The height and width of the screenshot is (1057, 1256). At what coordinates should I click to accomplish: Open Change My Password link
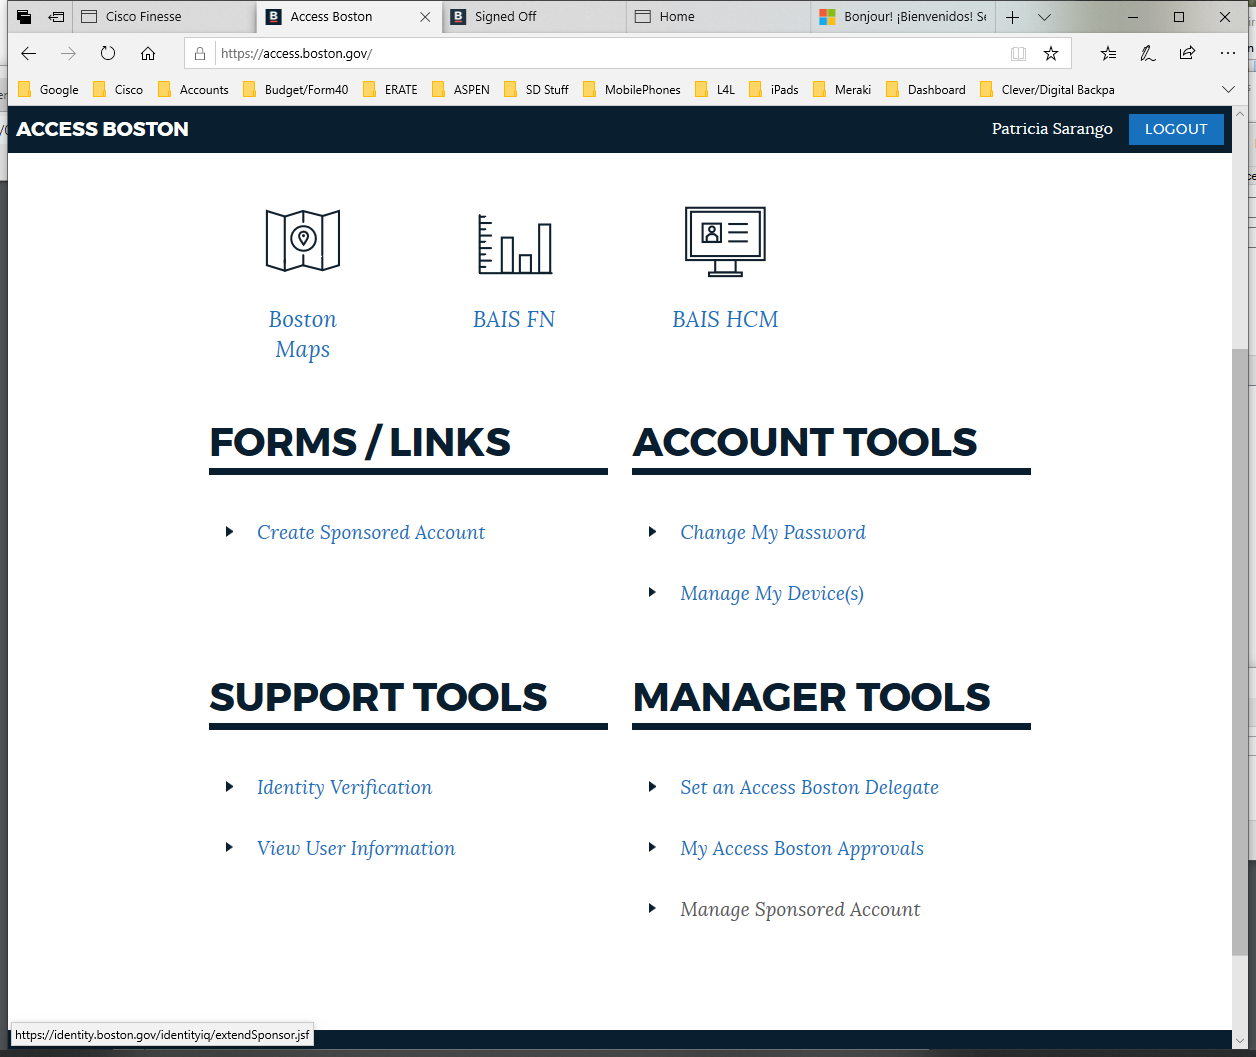[x=773, y=533]
